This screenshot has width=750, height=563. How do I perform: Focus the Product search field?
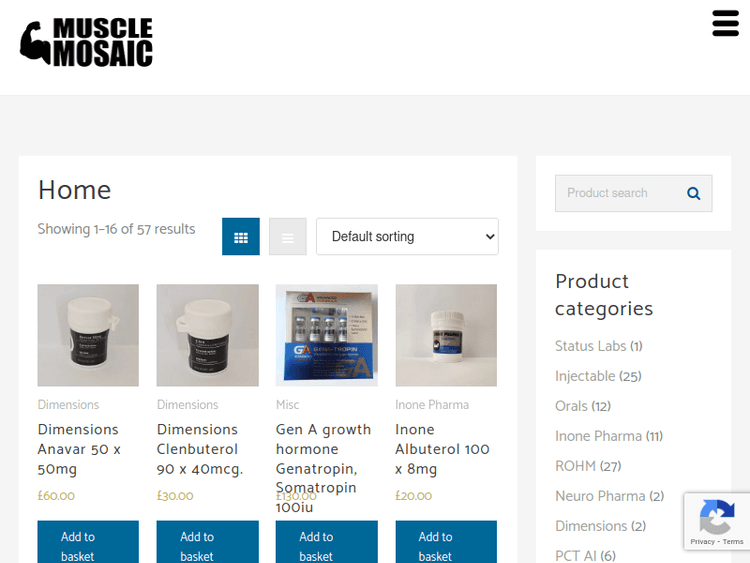pos(619,193)
